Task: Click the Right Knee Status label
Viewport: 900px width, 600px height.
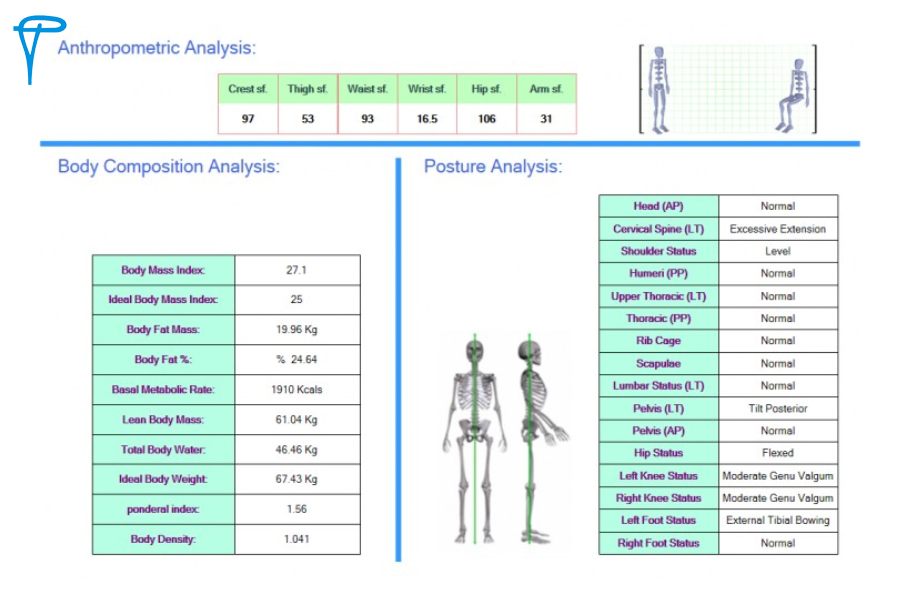Action: pos(658,498)
